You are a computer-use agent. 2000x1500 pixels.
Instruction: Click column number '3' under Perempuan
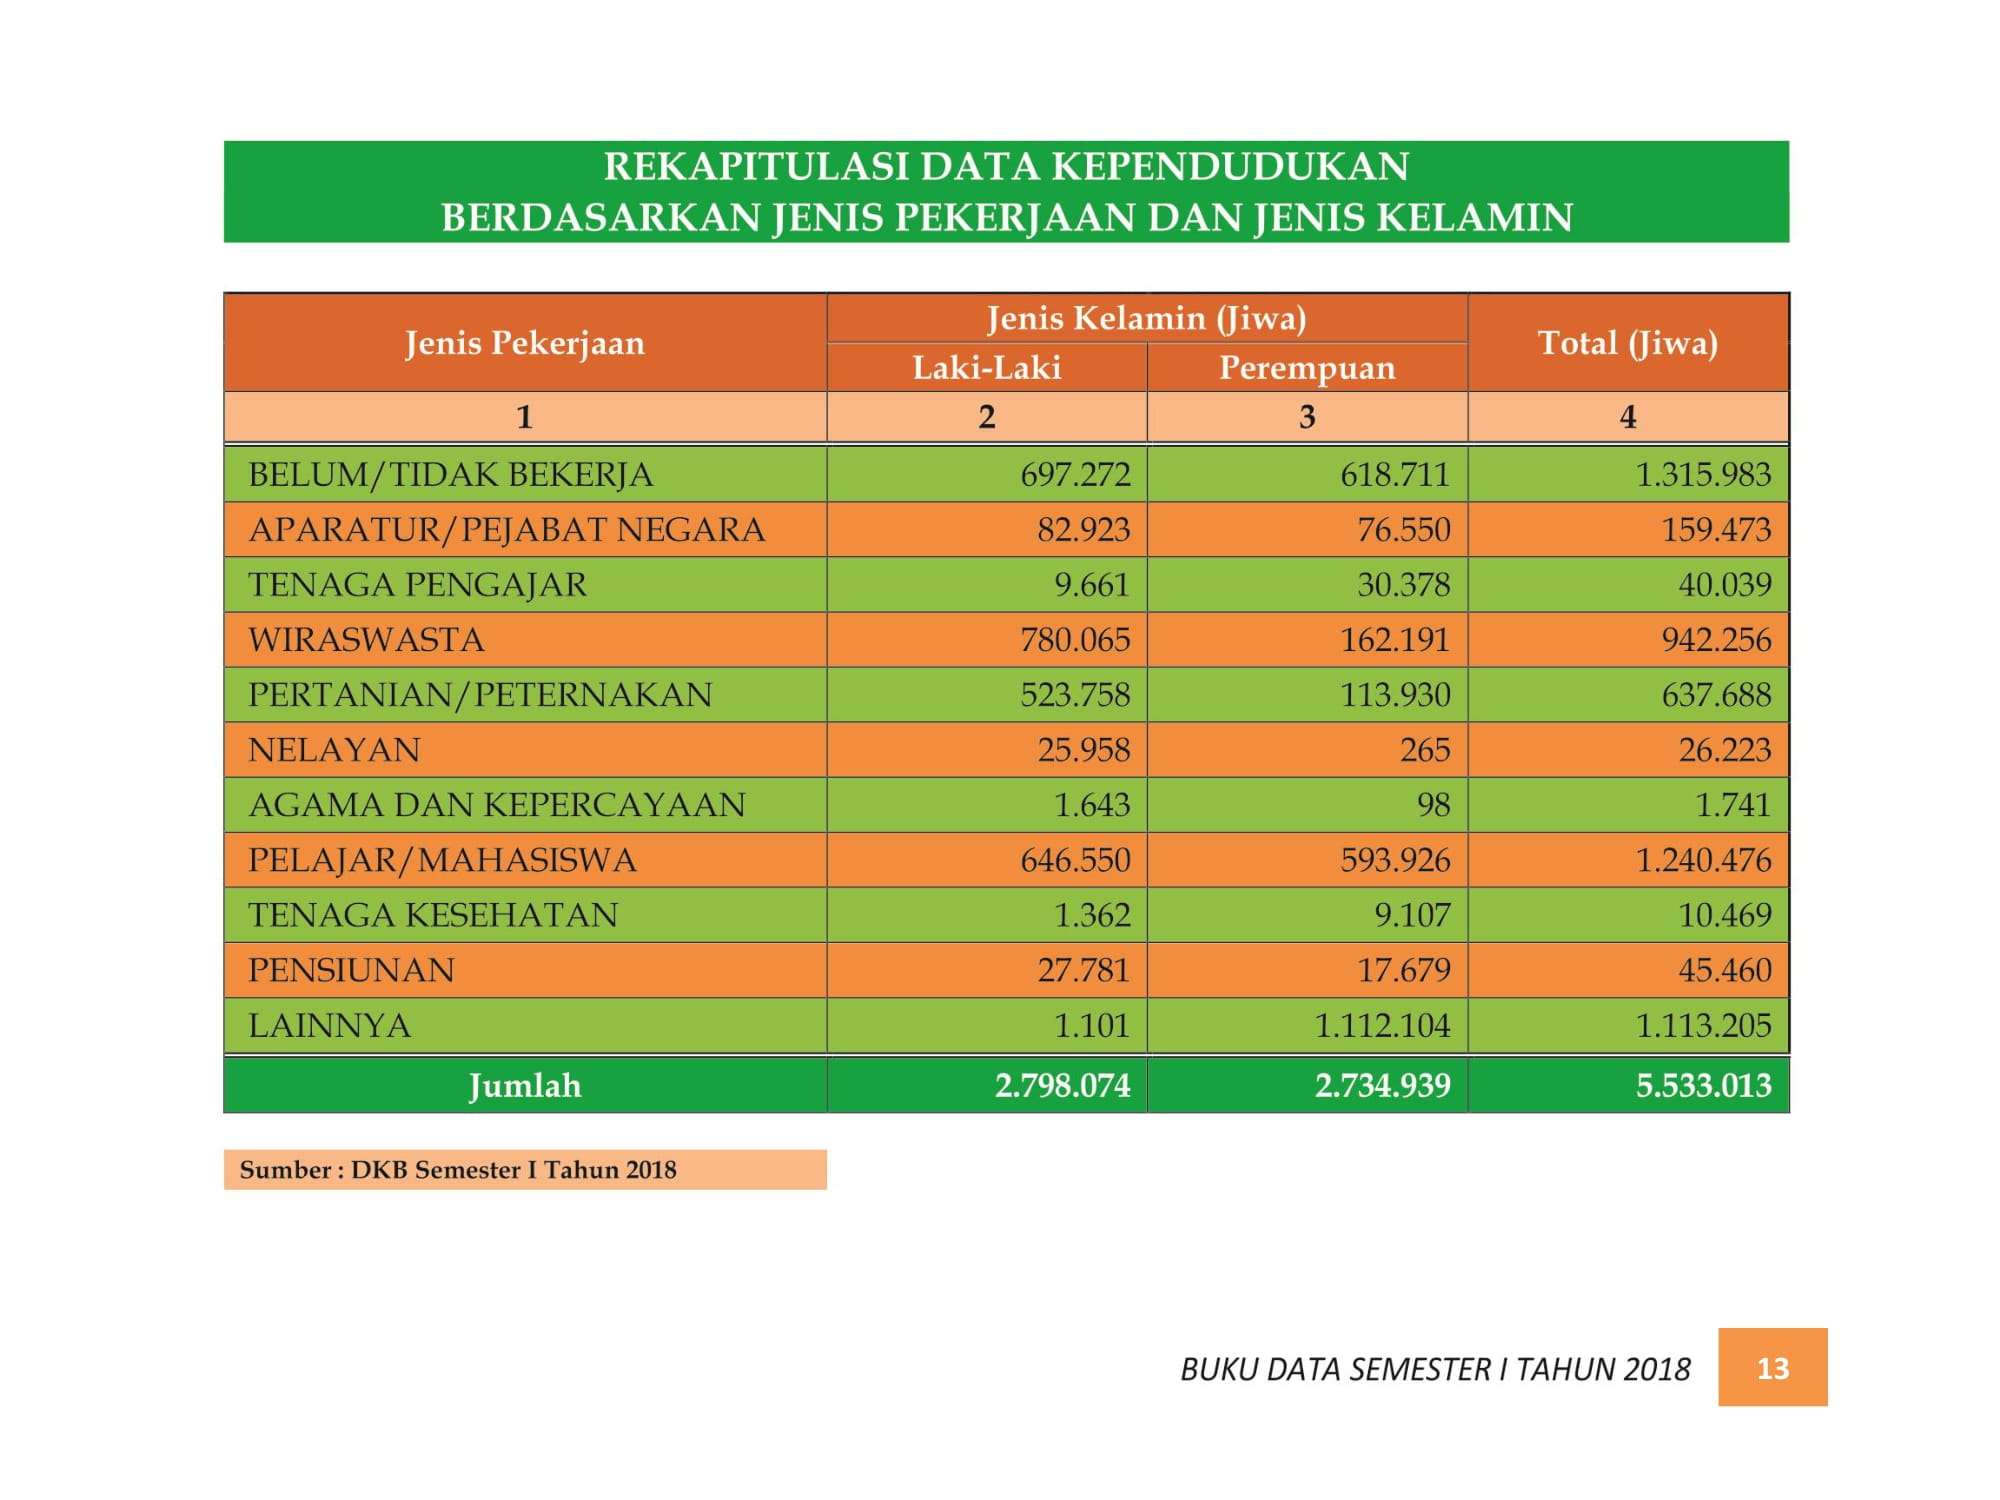point(1307,417)
